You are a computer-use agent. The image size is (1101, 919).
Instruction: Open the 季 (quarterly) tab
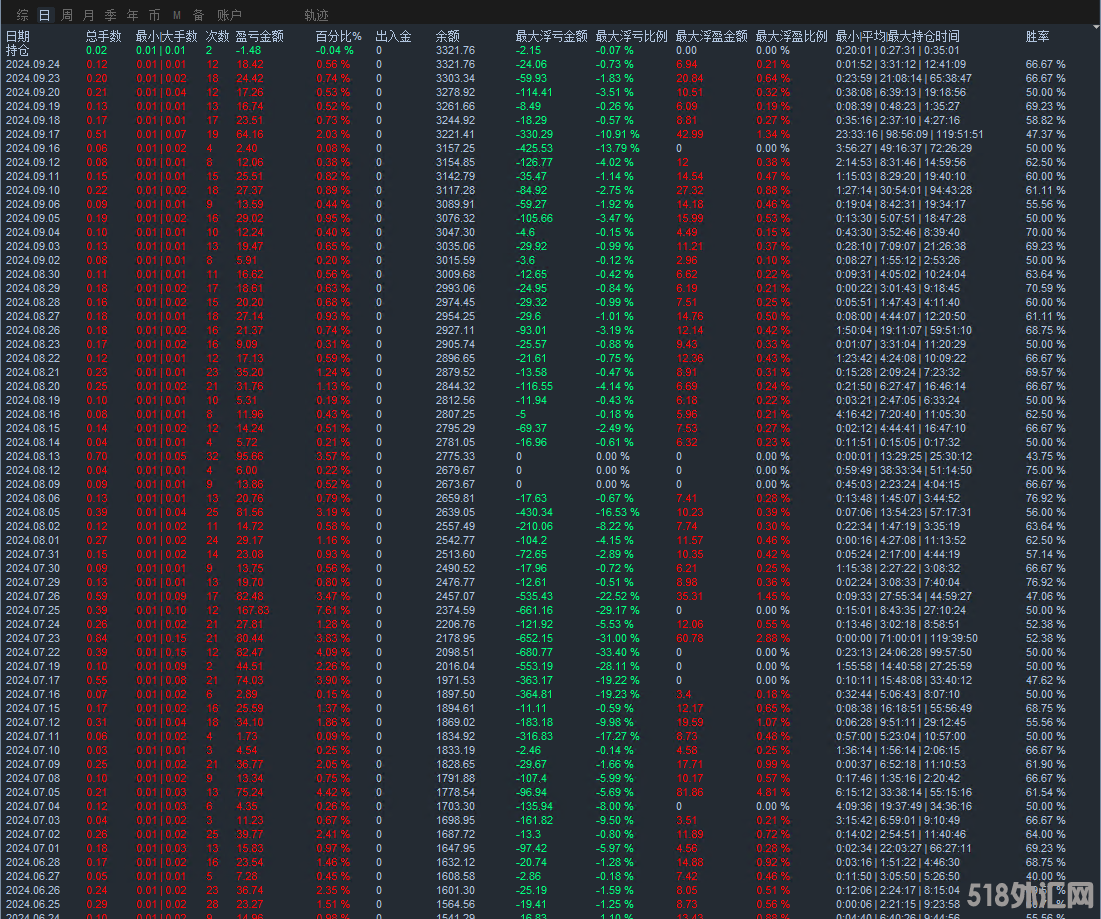111,15
